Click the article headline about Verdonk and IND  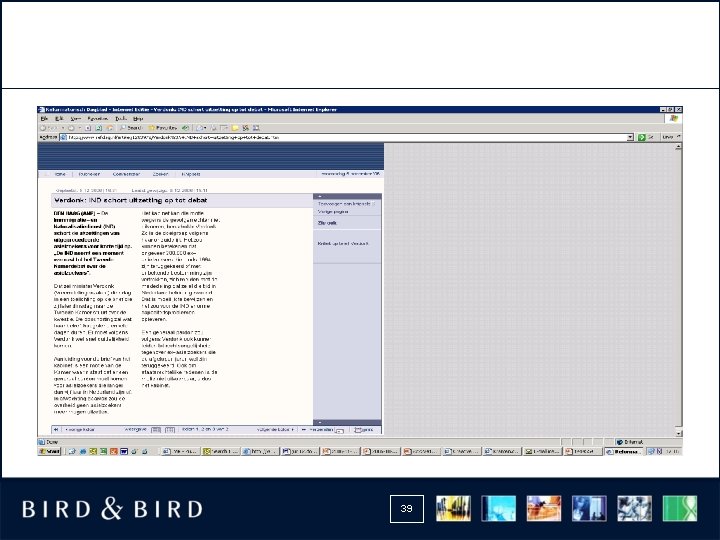[x=130, y=200]
